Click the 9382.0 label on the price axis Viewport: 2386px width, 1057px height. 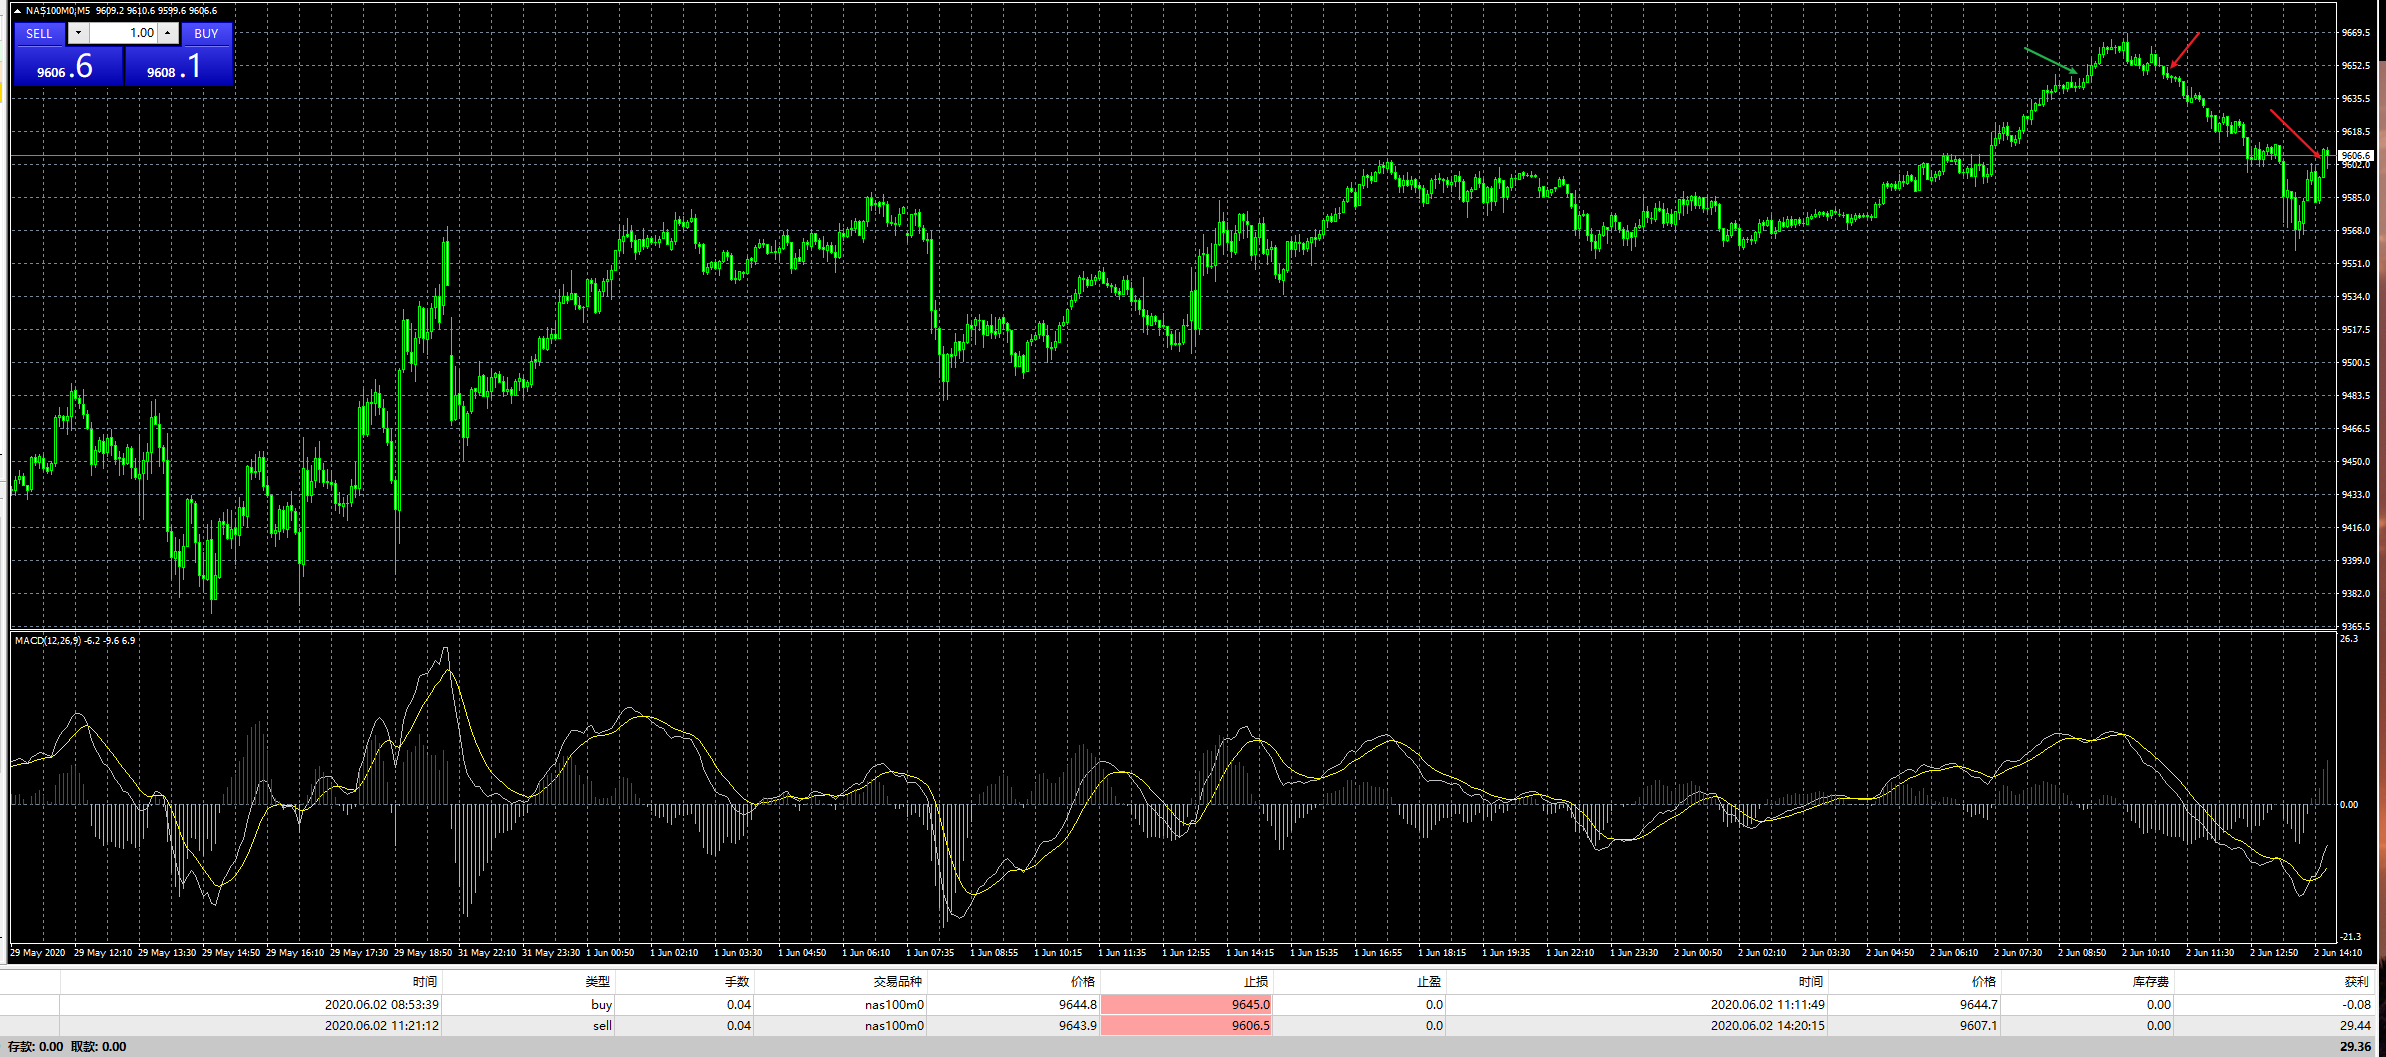point(2356,594)
